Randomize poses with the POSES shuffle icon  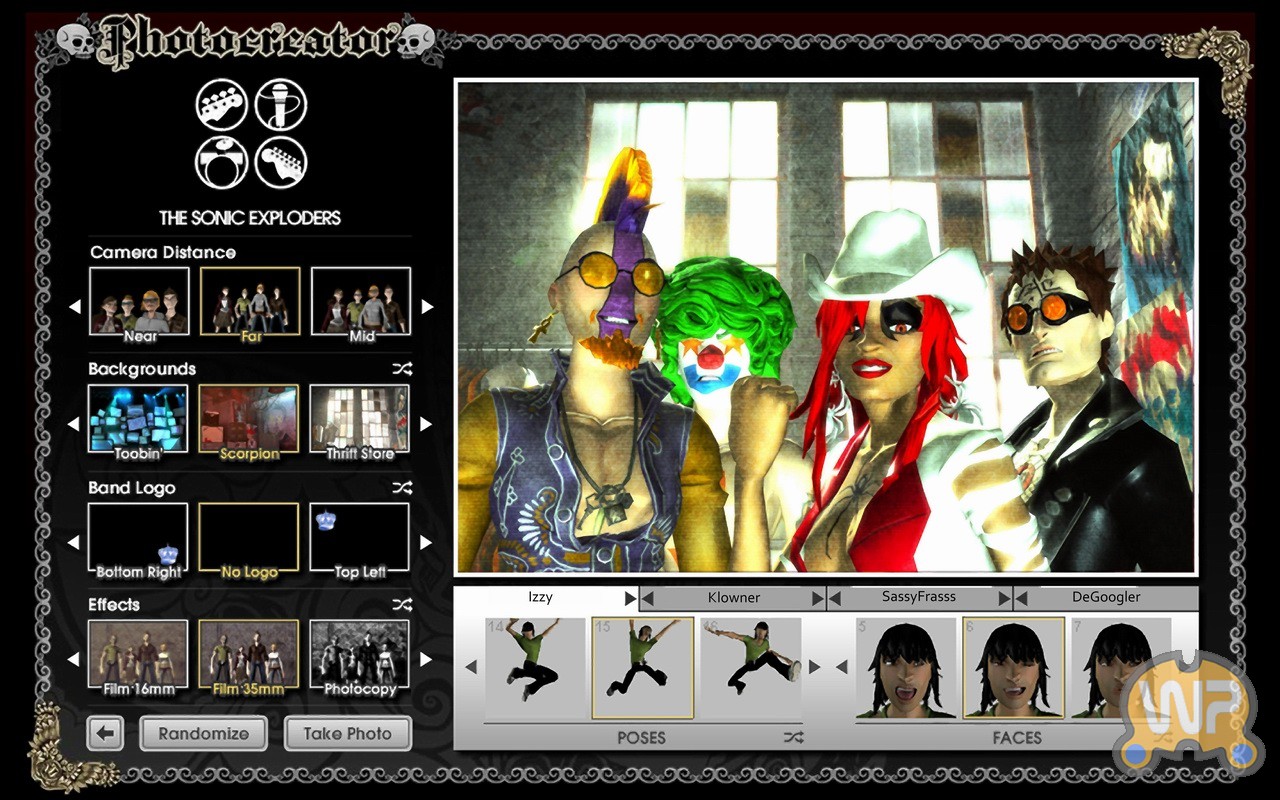[x=793, y=738]
